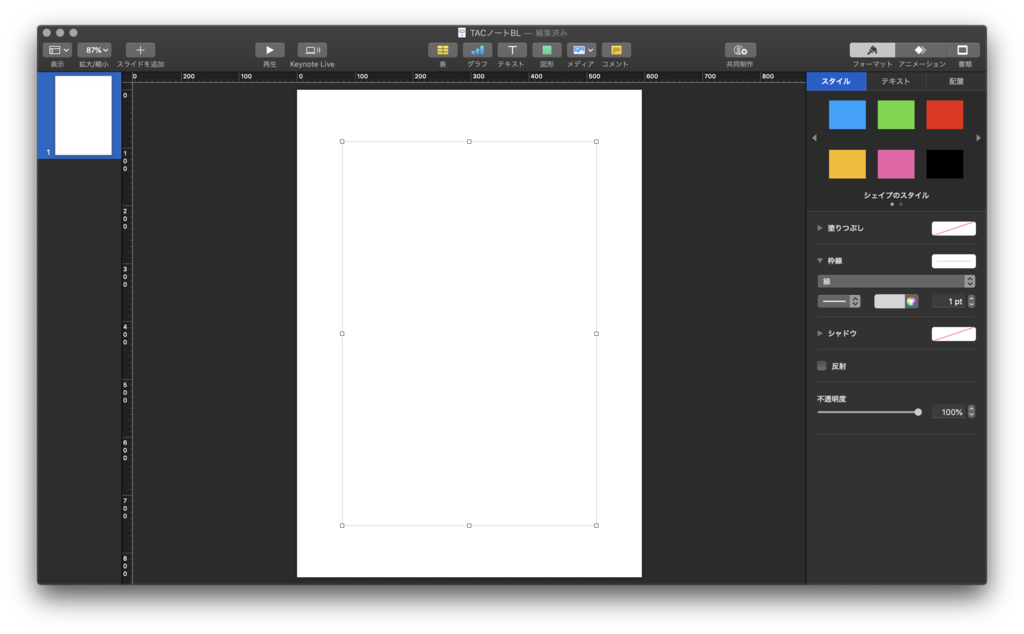Click the border style preview swatch

pyautogui.click(x=953, y=261)
